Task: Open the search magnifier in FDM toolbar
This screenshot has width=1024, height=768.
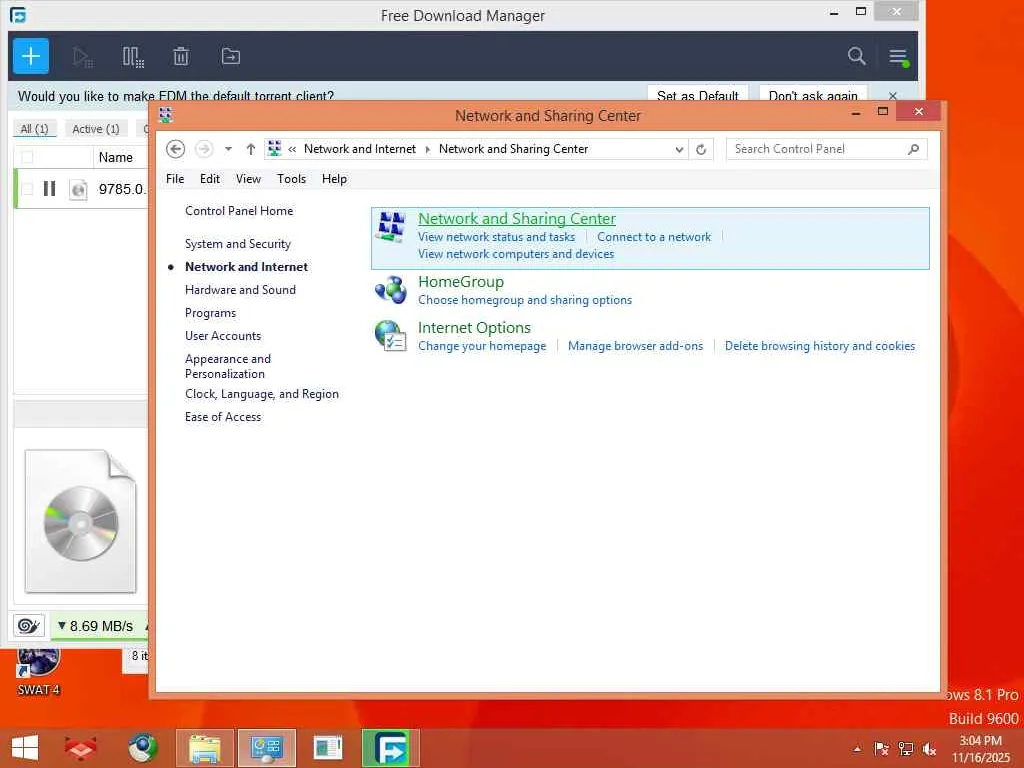Action: 856,56
